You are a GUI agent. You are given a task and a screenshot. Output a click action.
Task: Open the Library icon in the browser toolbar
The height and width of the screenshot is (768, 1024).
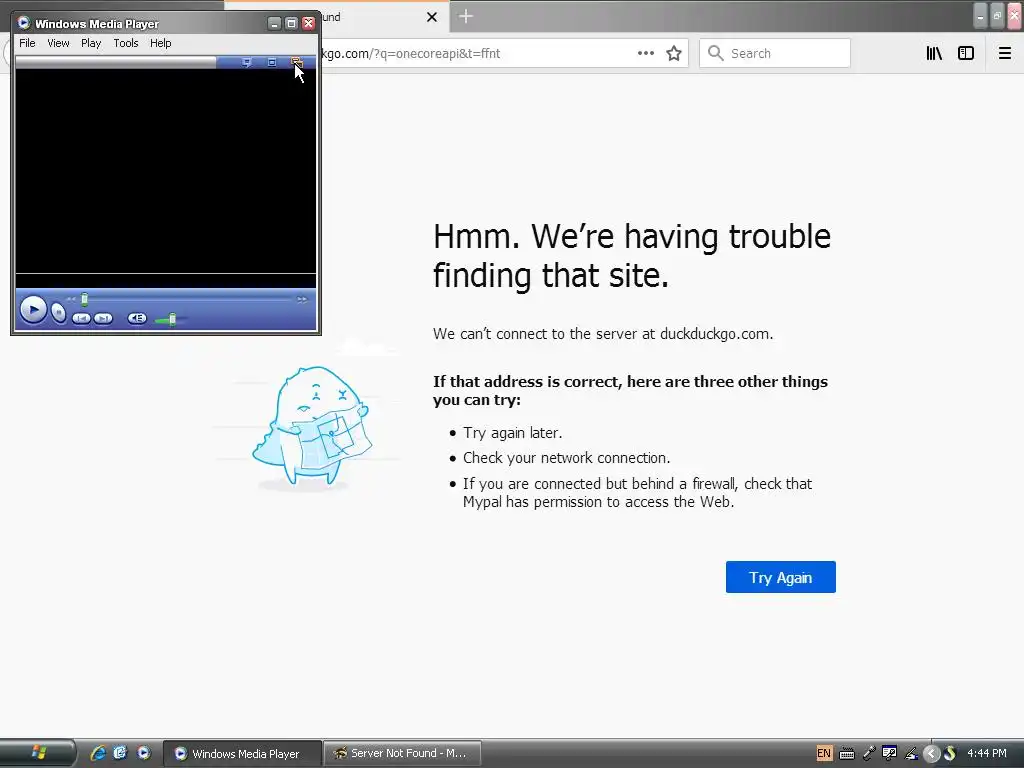(x=934, y=53)
